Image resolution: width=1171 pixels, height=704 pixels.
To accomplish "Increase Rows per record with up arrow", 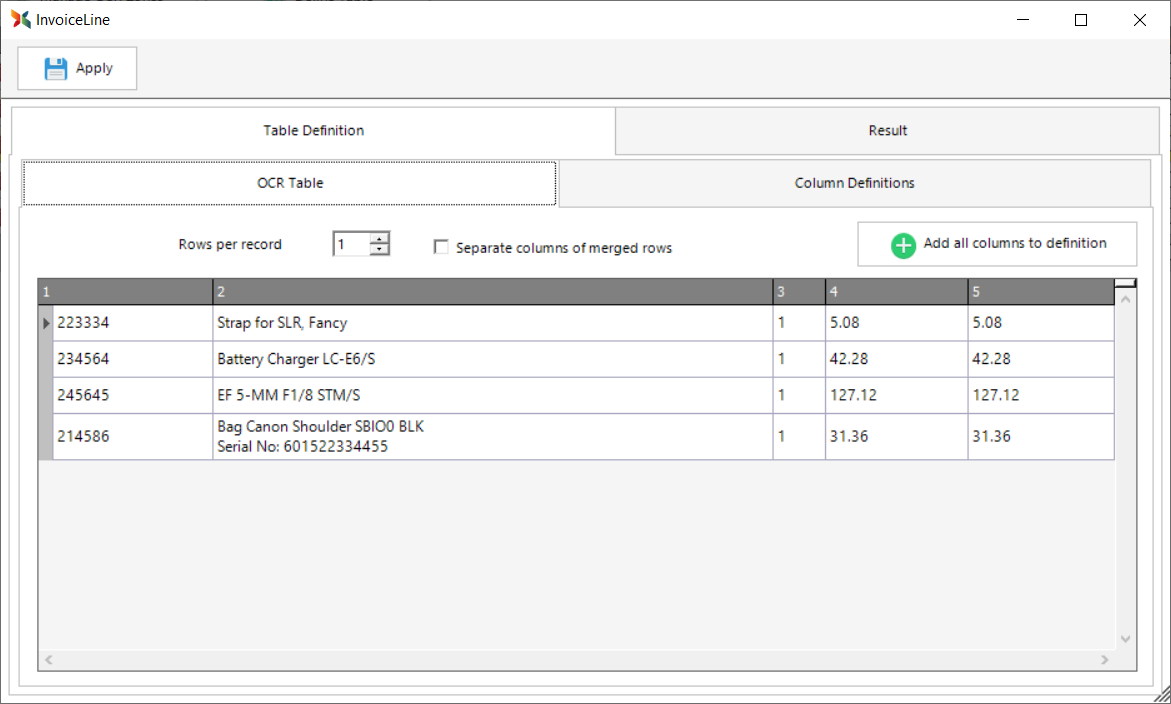I will [x=379, y=238].
